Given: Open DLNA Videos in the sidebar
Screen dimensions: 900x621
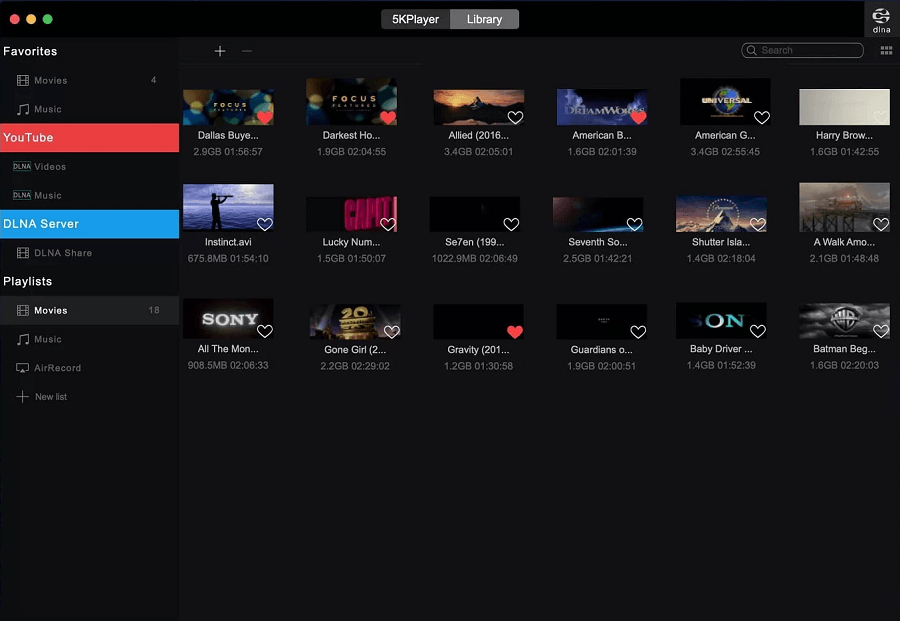Looking at the screenshot, I should (x=90, y=166).
